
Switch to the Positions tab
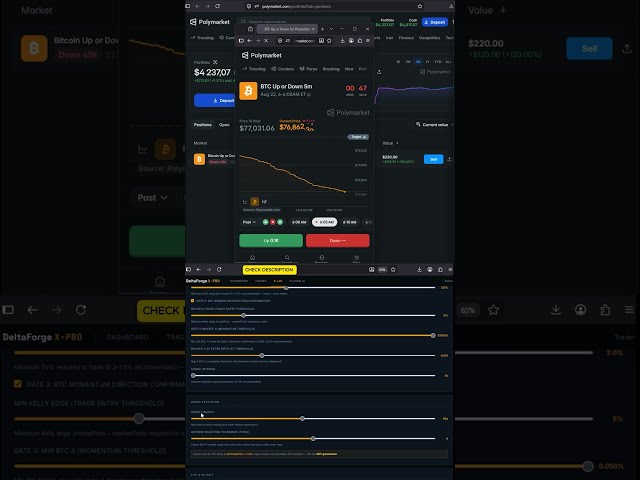pyautogui.click(x=202, y=124)
